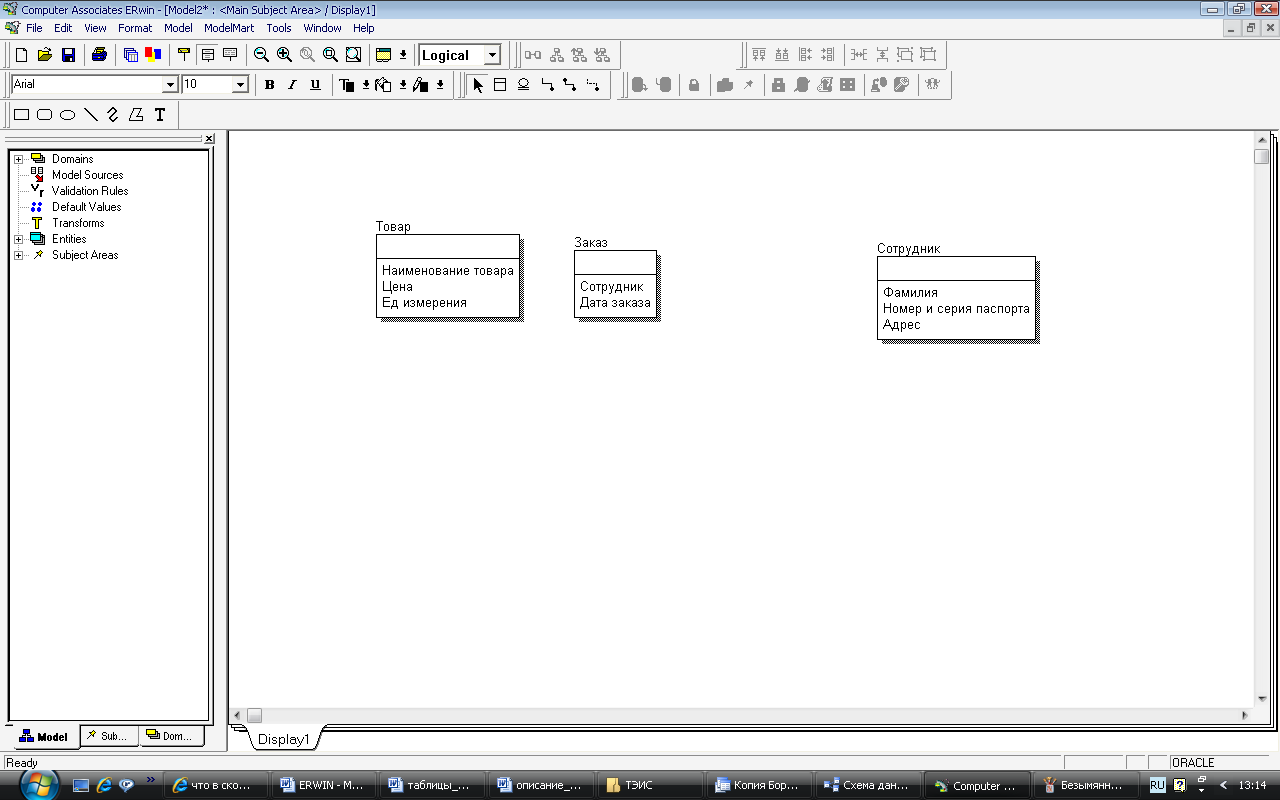Click the horizontal scrollbar right arrow
Image resolution: width=1280 pixels, height=800 pixels.
pyautogui.click(x=1245, y=715)
